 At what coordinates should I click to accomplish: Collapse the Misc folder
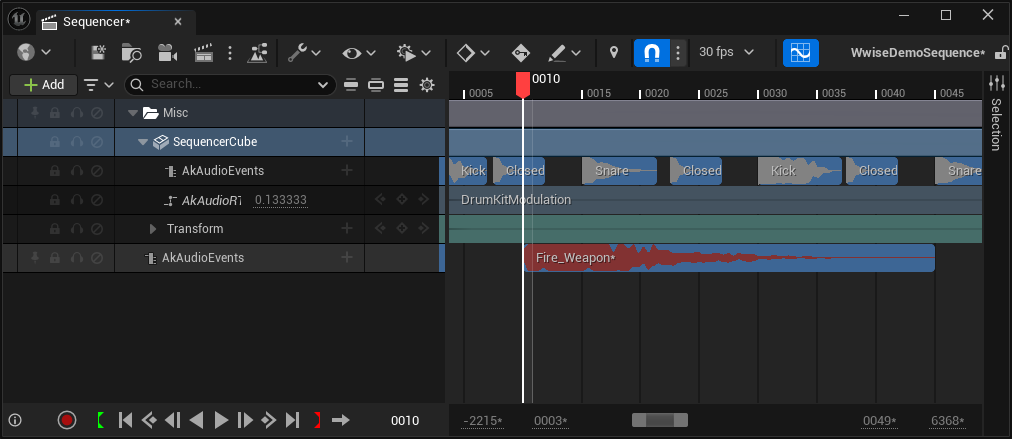point(133,113)
